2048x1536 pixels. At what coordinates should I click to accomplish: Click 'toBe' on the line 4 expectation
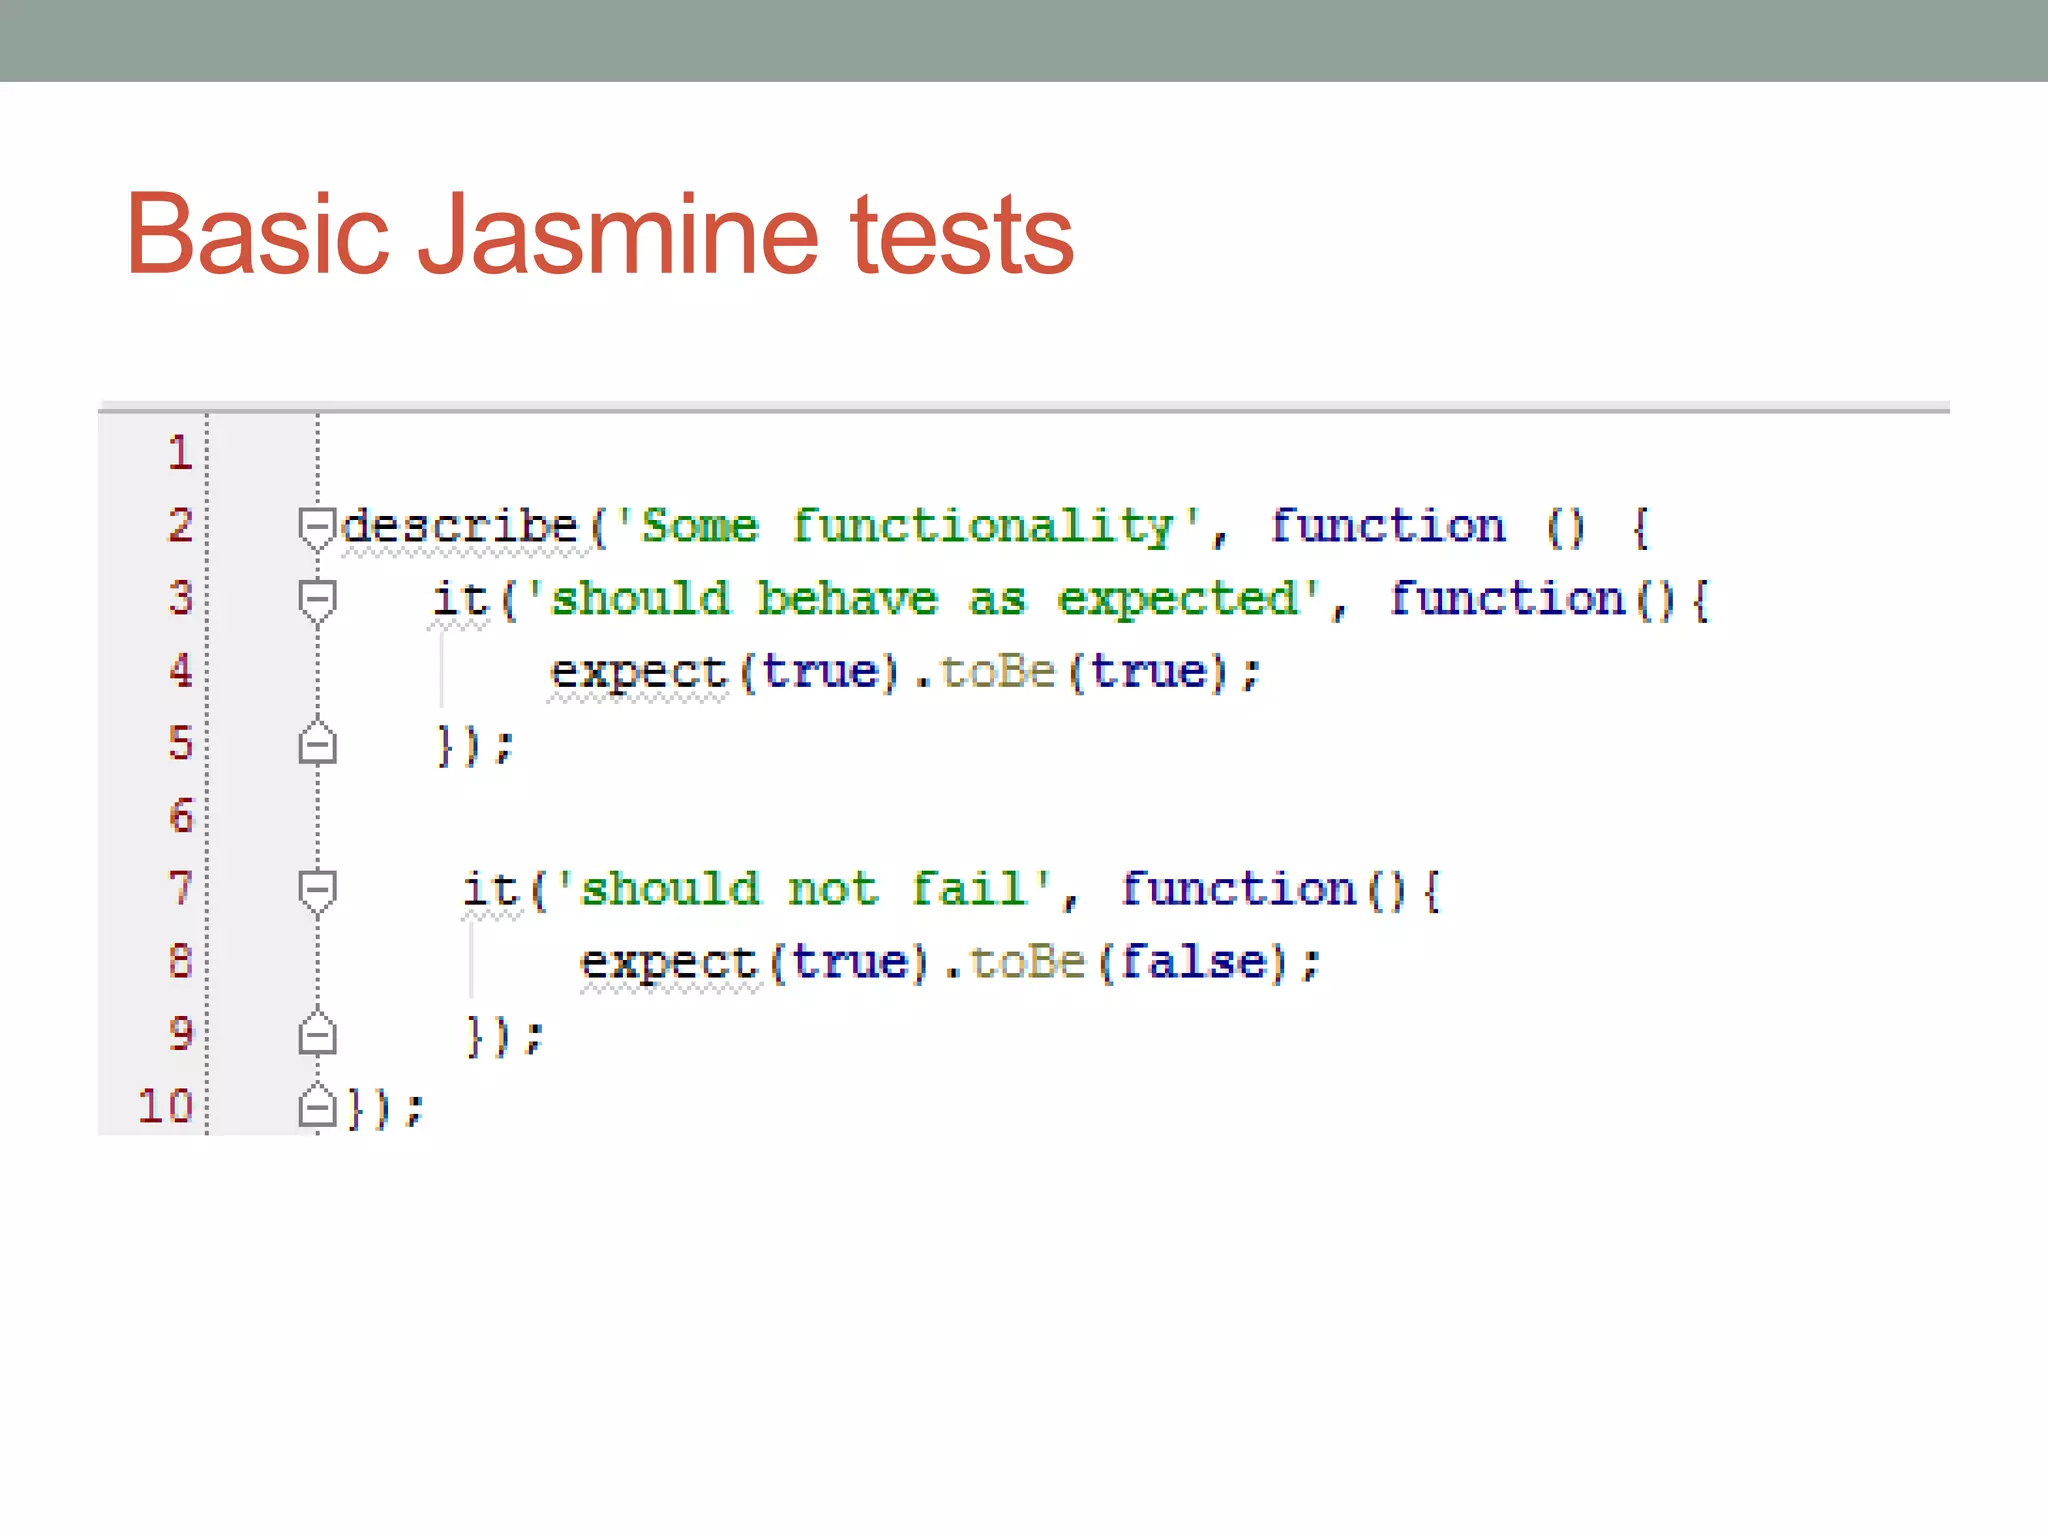tap(997, 671)
